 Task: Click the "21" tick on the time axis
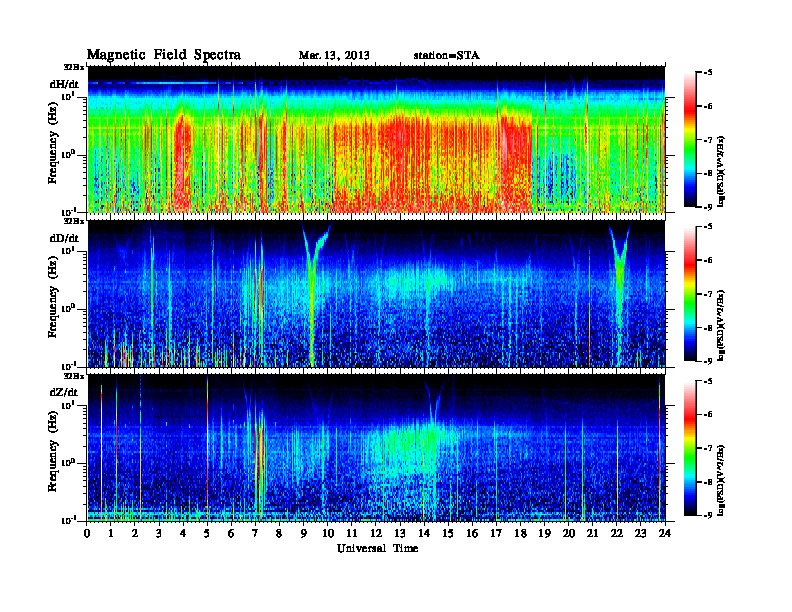click(x=592, y=533)
